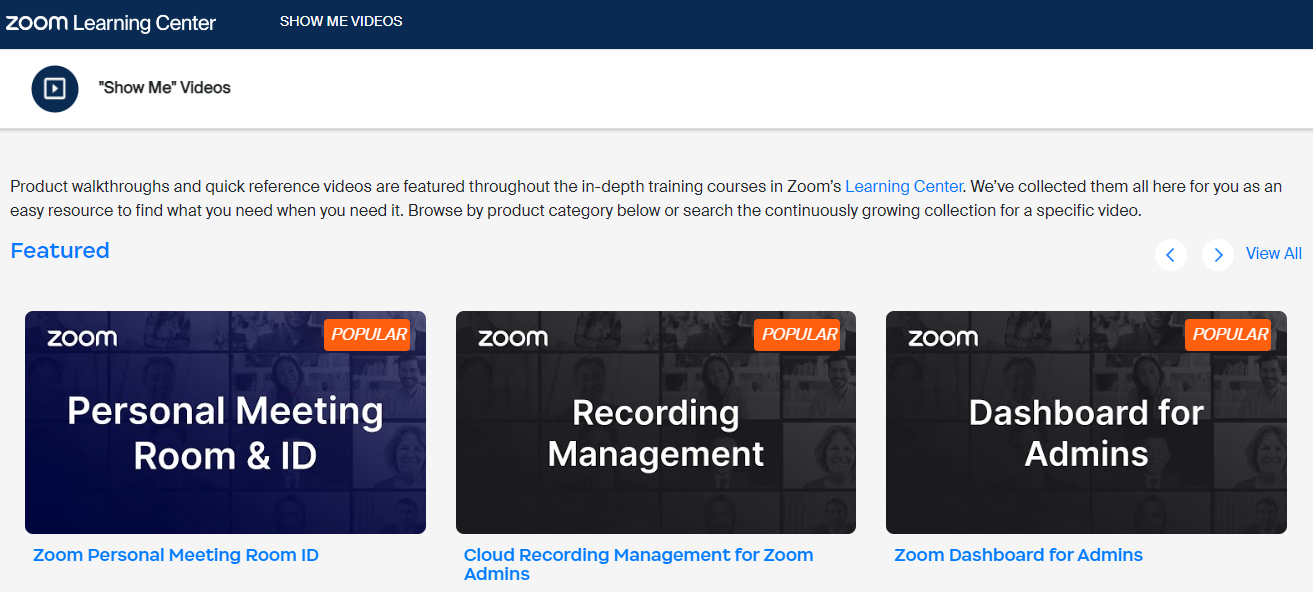Open Zoom Personal Meeting Room ID link
The width and height of the screenshot is (1313, 592).
point(176,555)
